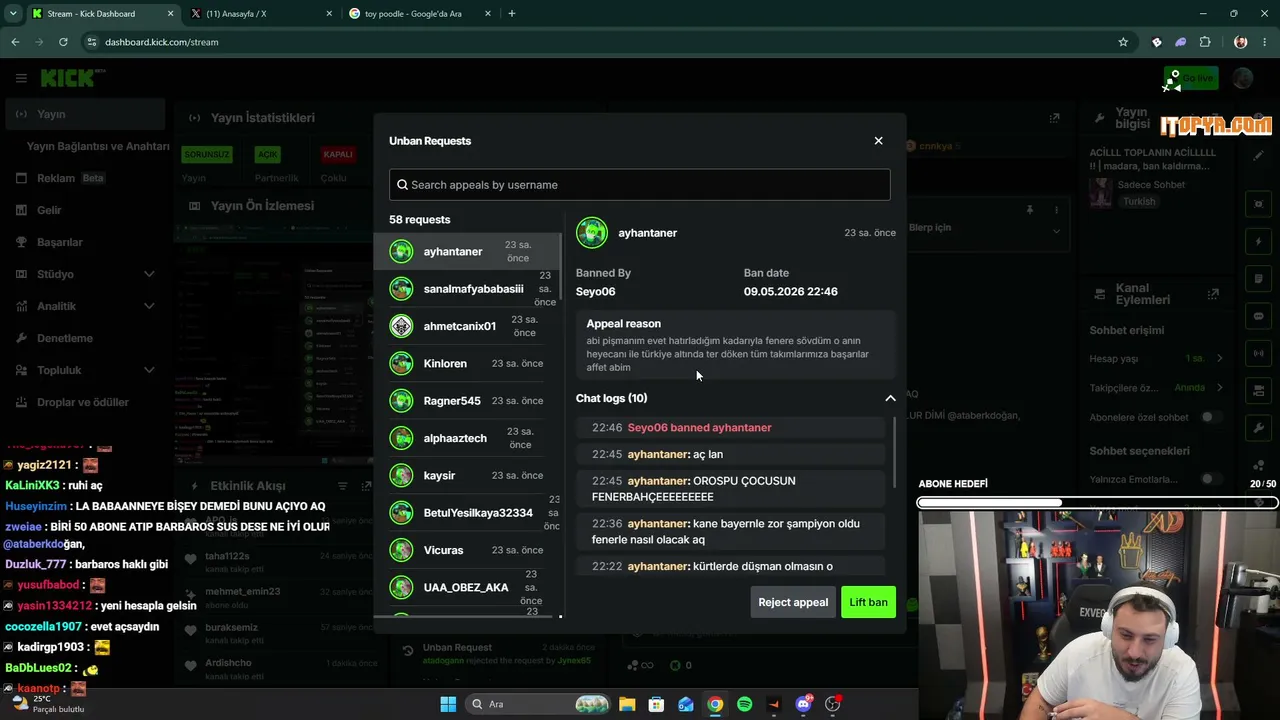Select kaysir unban request
Screen dimensions: 1280x720
click(x=467, y=475)
